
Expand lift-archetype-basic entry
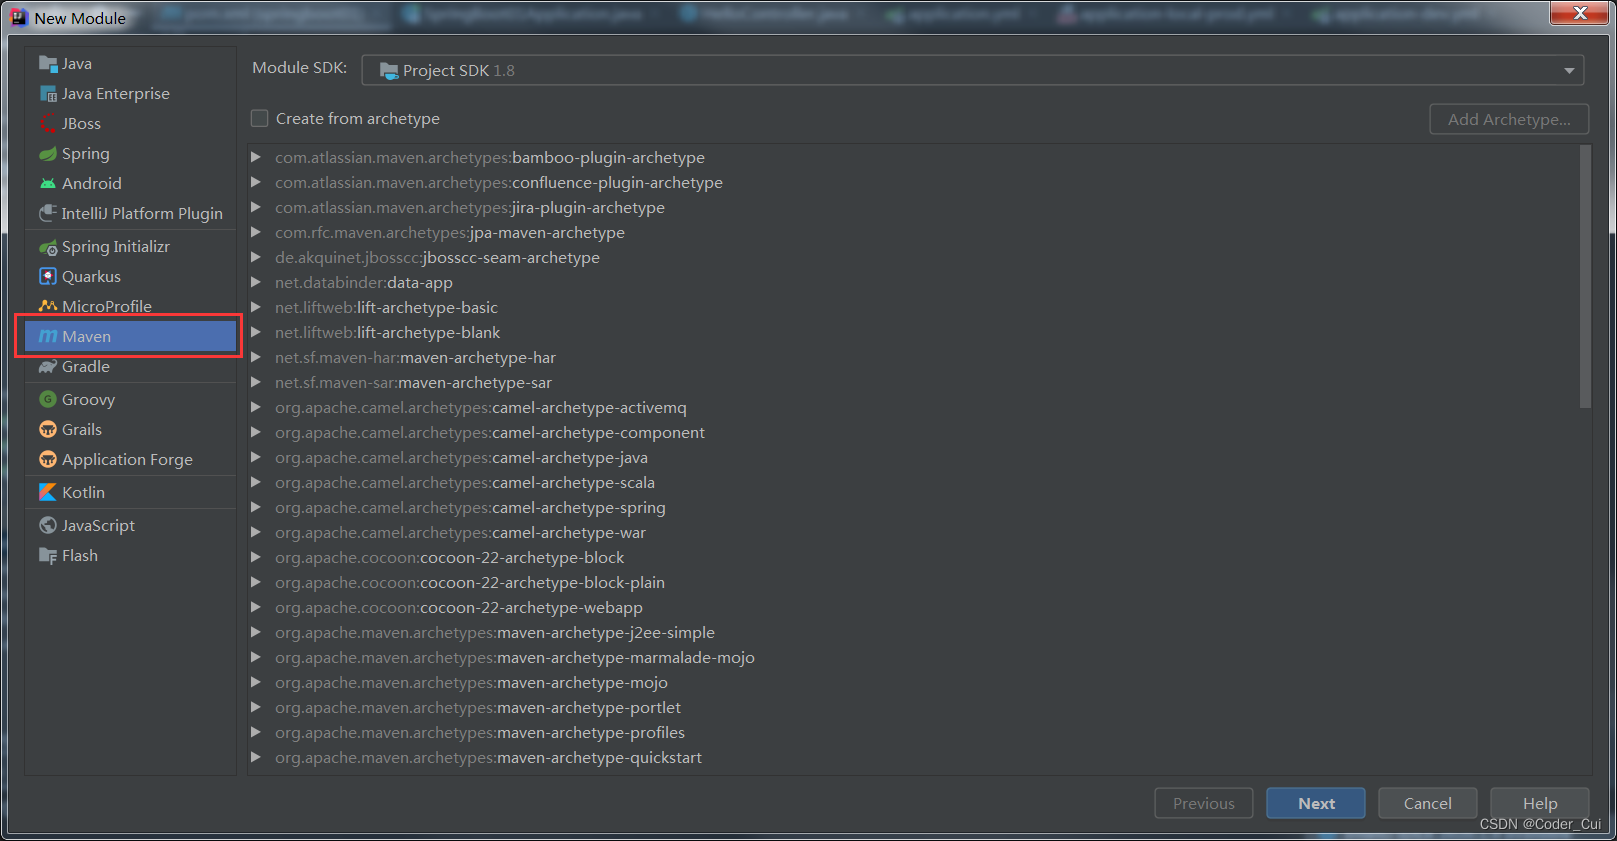[256, 307]
